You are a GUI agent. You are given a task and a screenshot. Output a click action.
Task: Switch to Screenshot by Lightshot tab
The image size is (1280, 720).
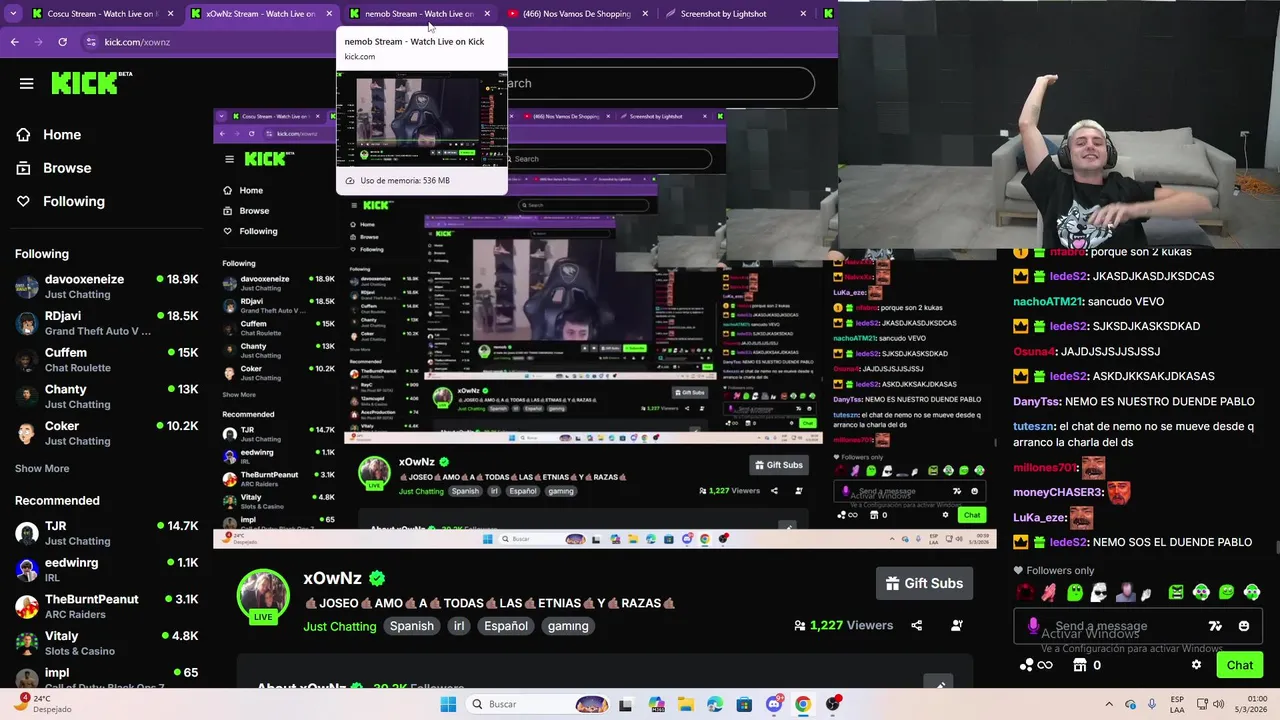click(x=735, y=14)
